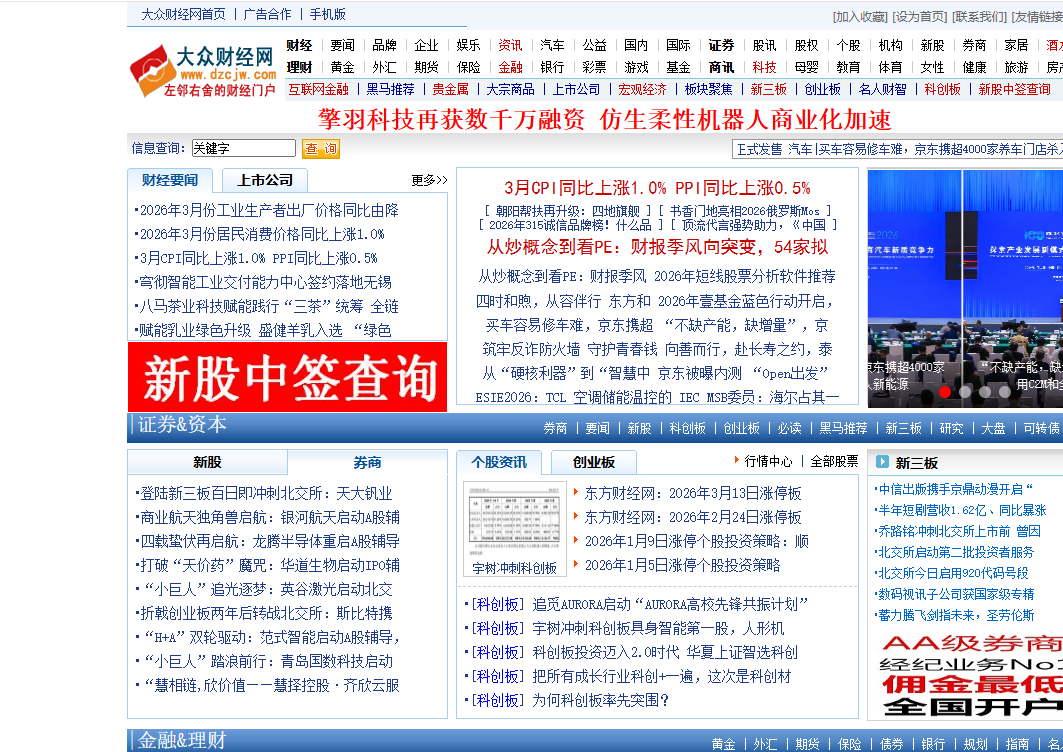Image resolution: width=1063 pixels, height=752 pixels.
Task: Open 蓄力腾飞剑指未来 article
Action: (955, 615)
